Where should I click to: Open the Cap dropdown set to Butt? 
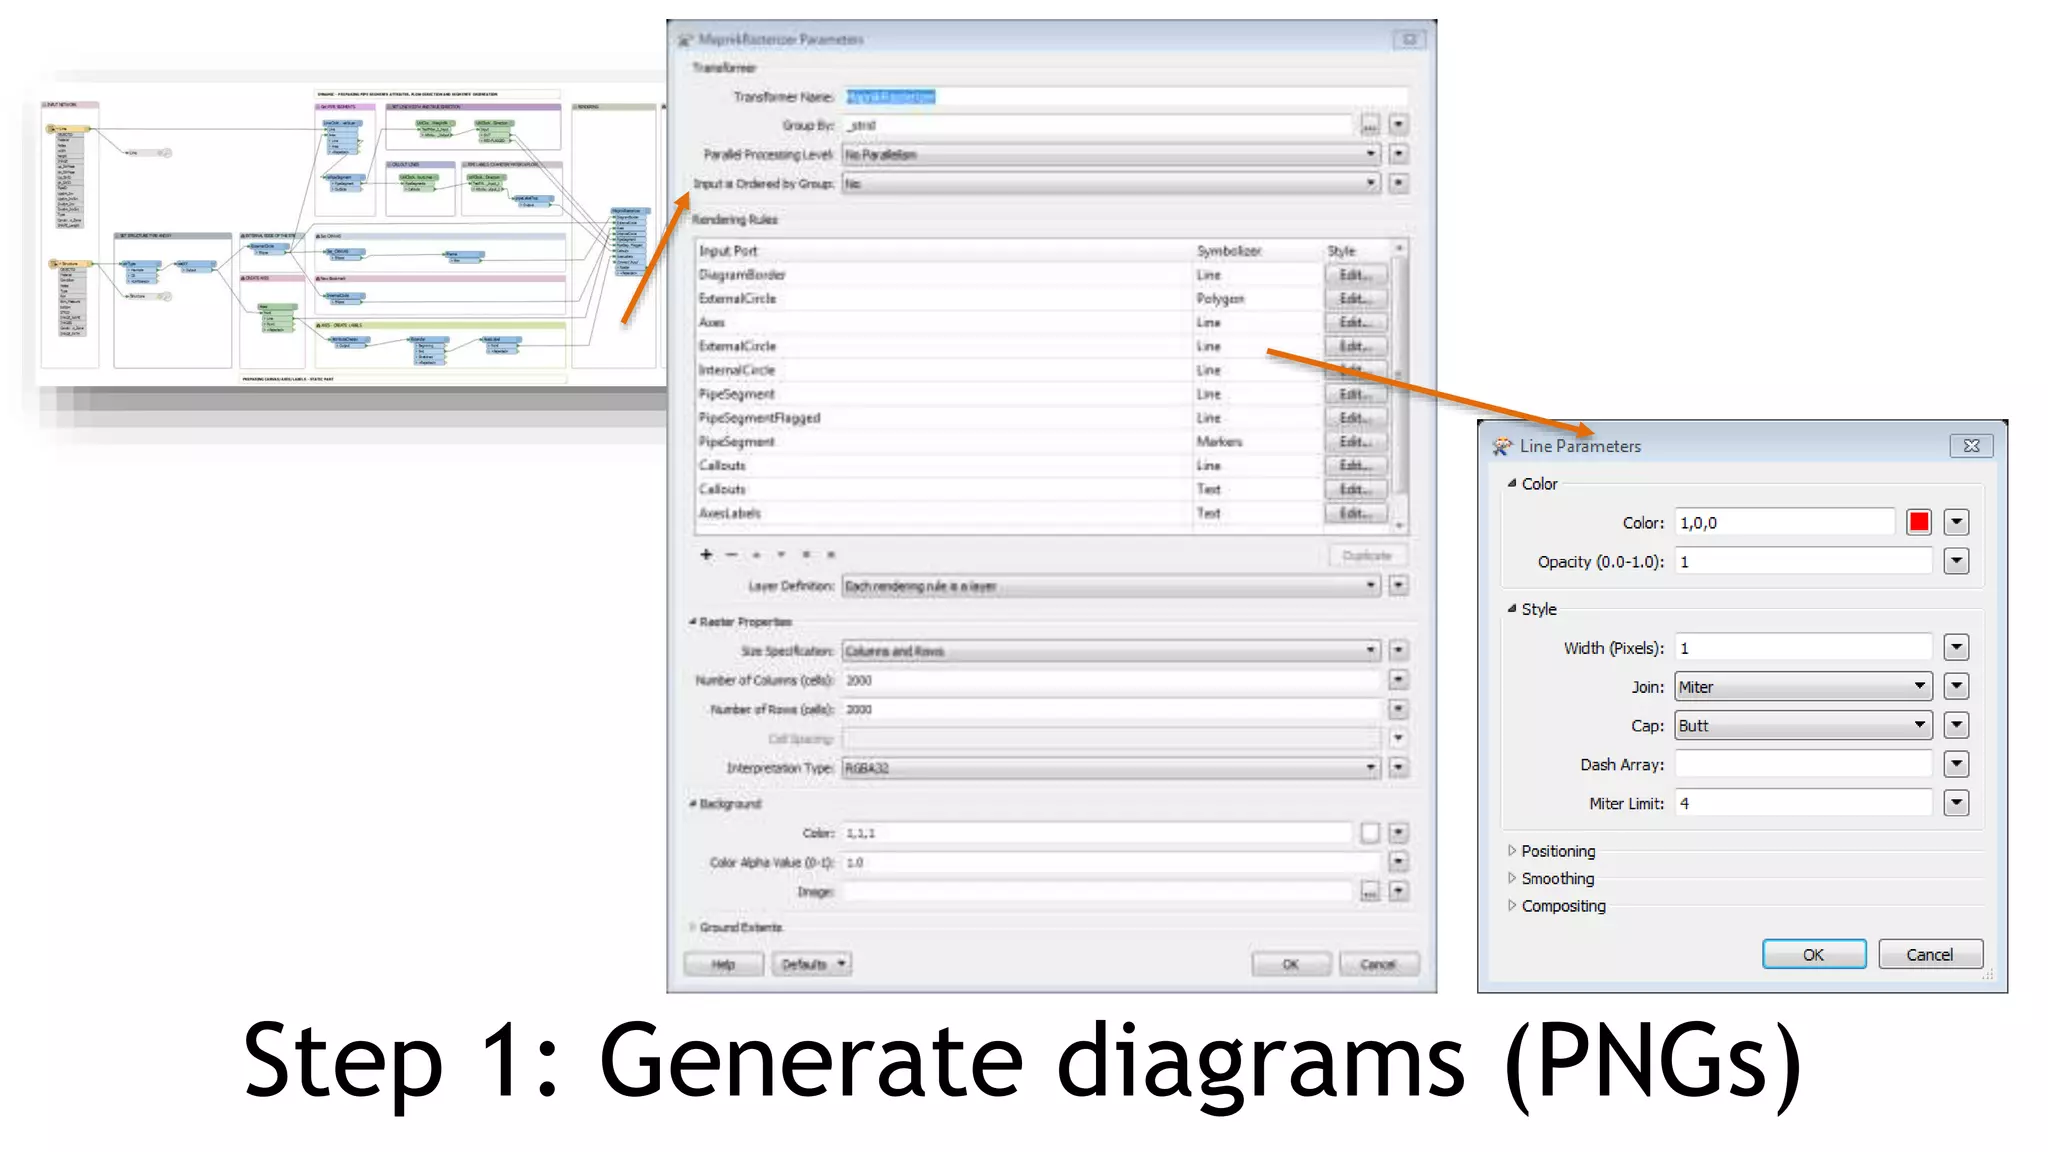pos(1803,725)
